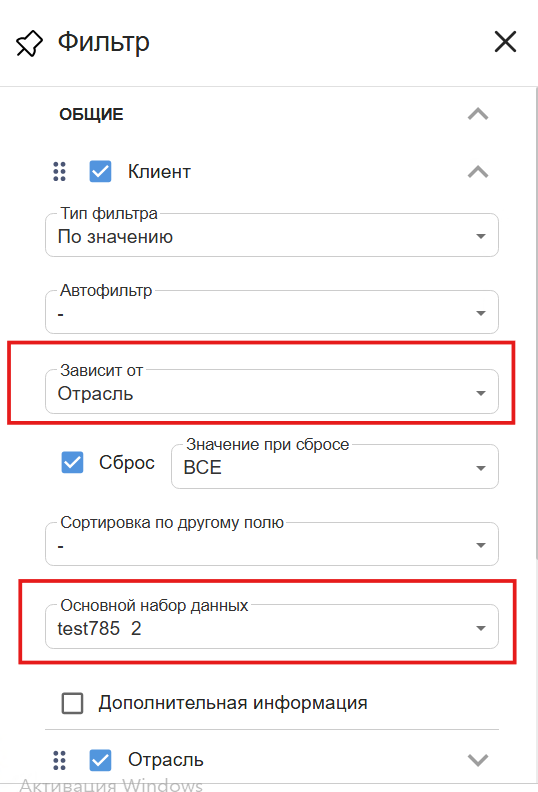
Task: Collapse the Клиент filter settings
Action: click(x=478, y=172)
